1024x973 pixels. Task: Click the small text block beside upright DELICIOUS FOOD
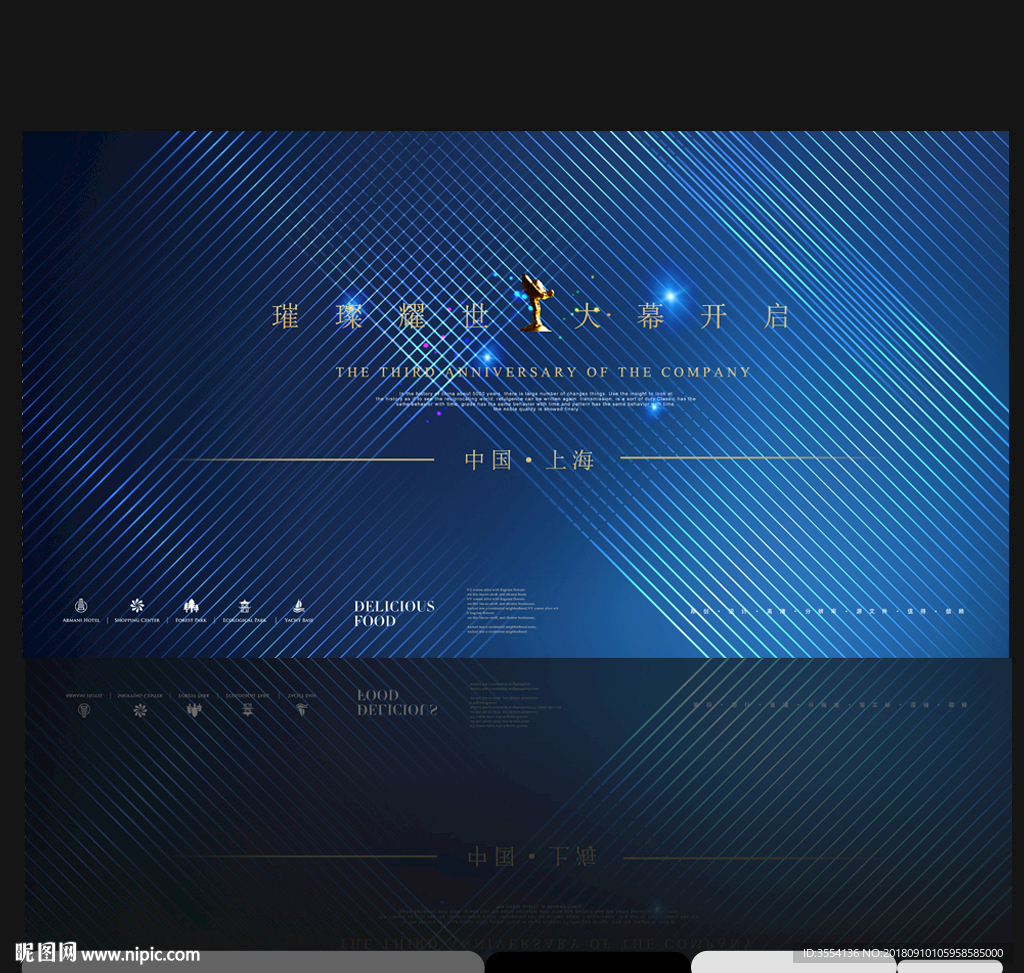(x=512, y=611)
